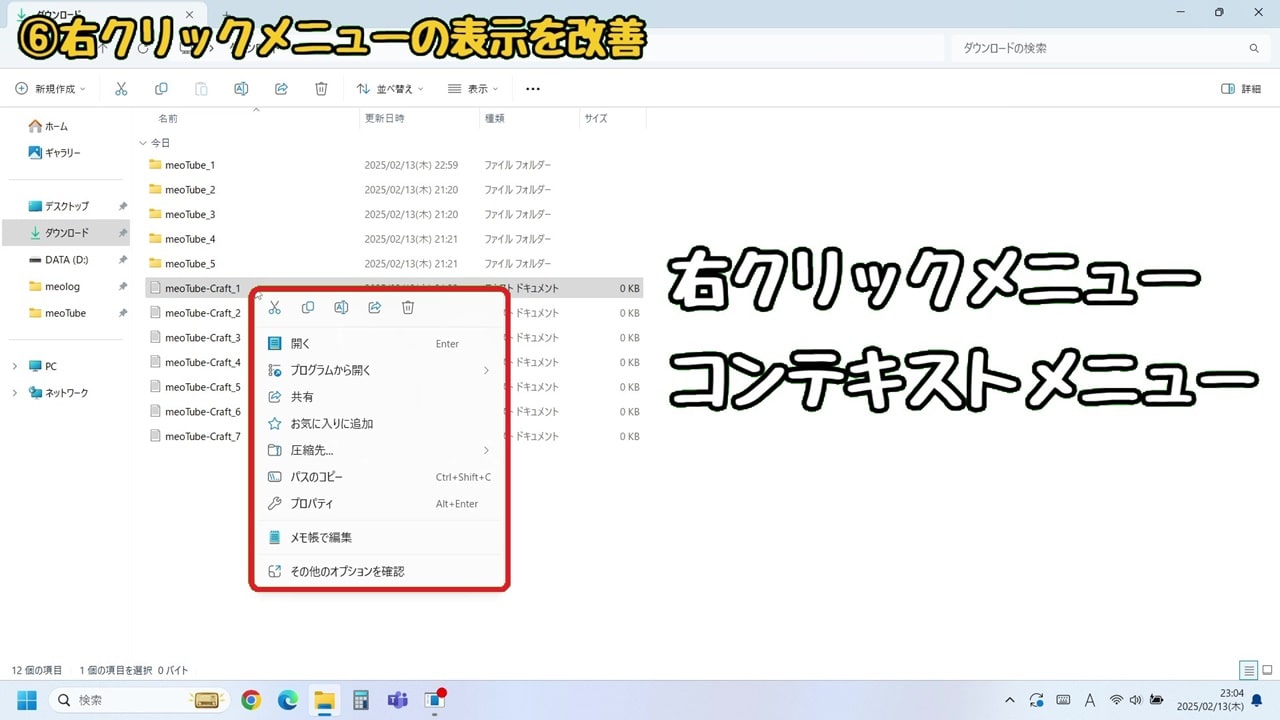Expand the Open with (プログラムから開く) submenu arrow
Viewport: 1280px width, 720px height.
click(486, 370)
